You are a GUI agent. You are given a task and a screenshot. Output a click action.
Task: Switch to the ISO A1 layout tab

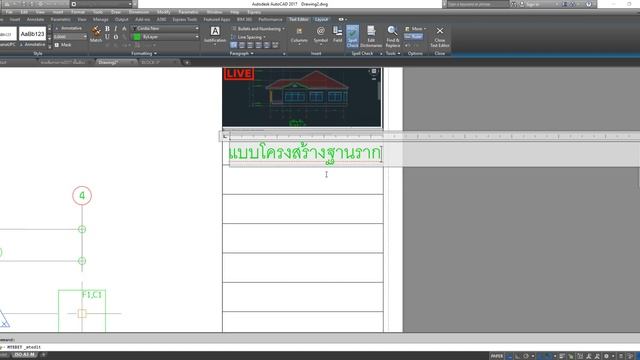[24, 355]
